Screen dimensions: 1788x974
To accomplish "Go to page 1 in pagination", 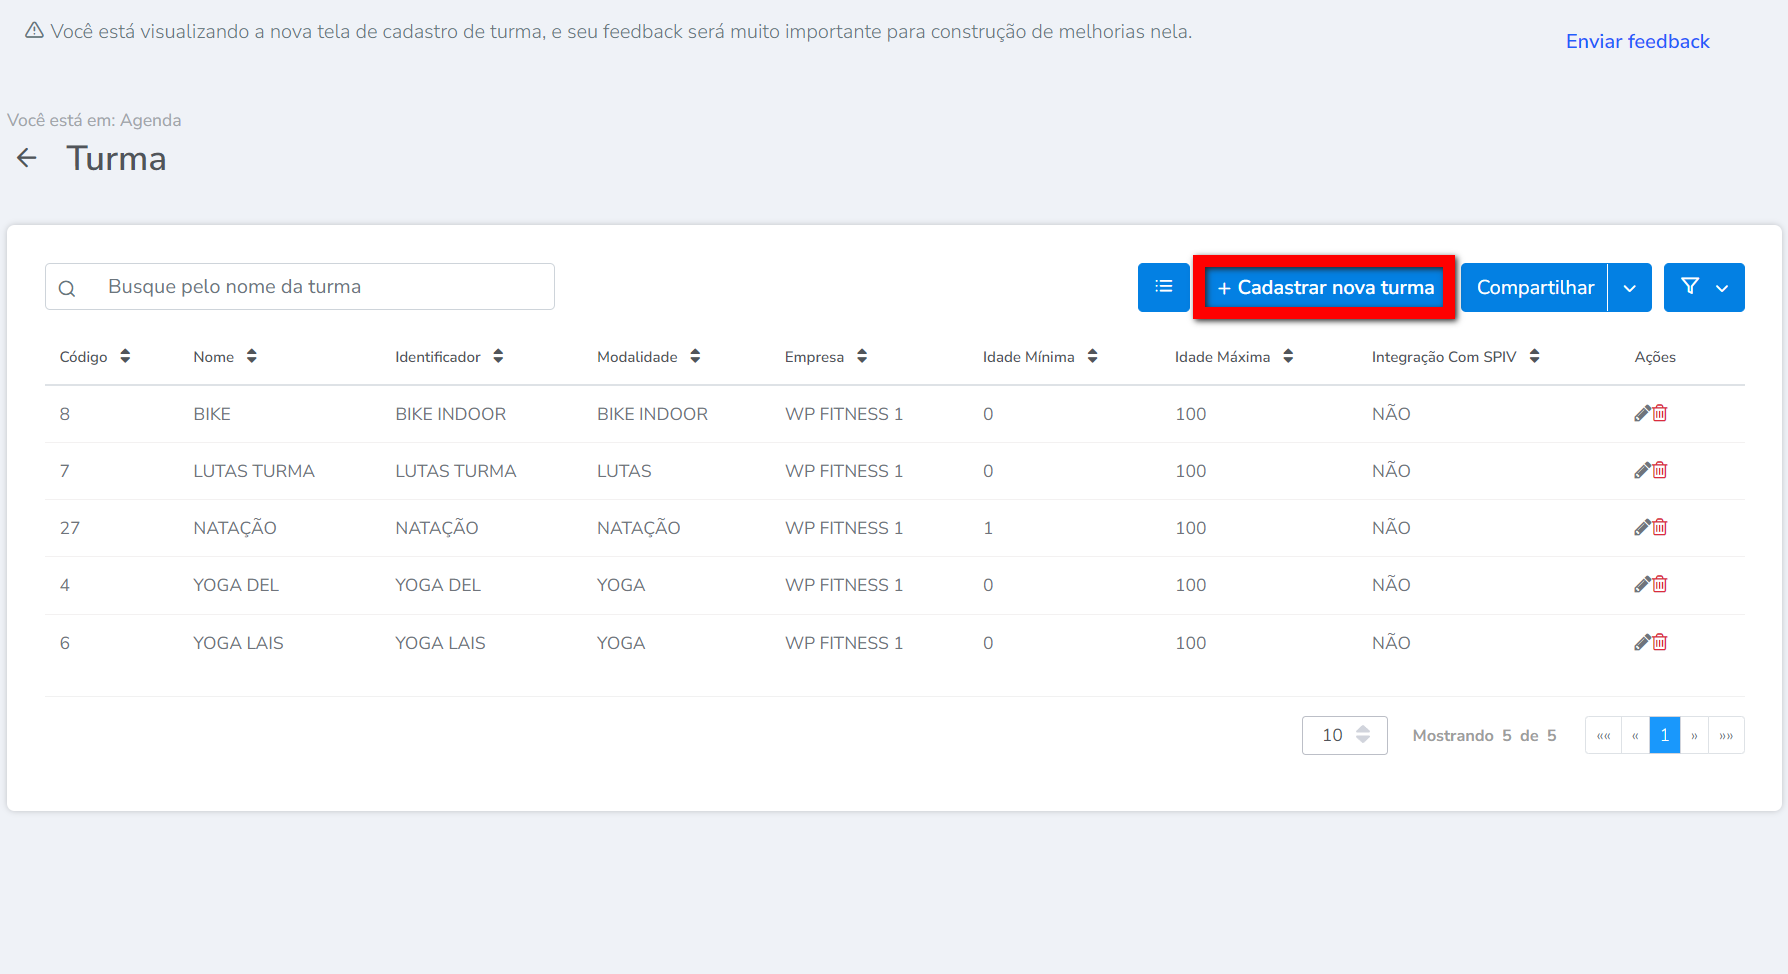I will click(1664, 735).
